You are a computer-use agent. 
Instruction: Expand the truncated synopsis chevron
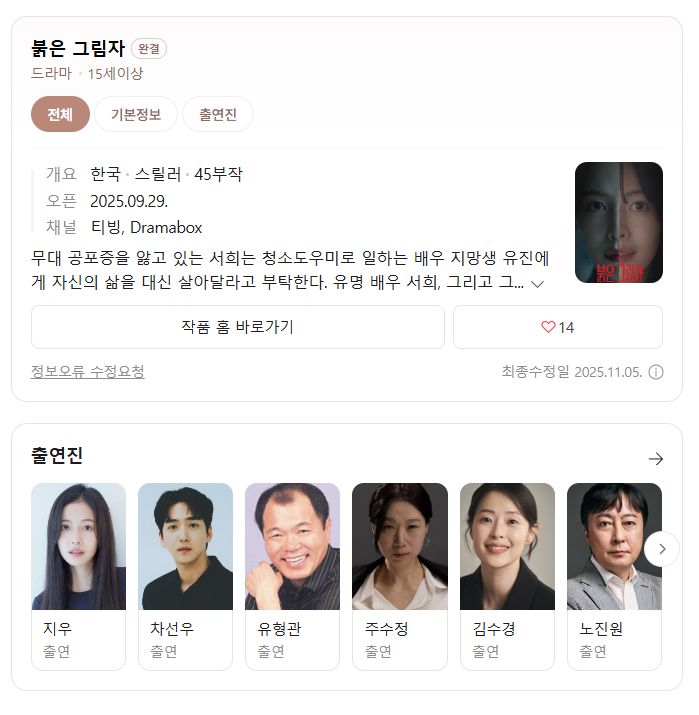point(538,284)
